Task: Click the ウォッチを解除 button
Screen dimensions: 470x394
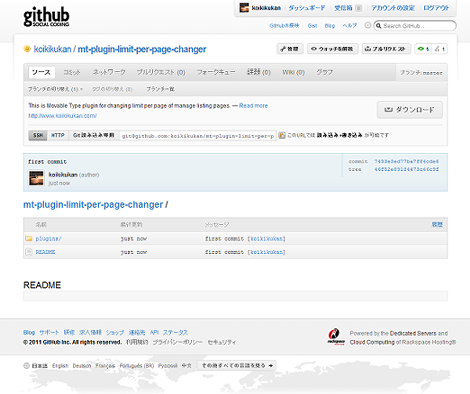Action: point(332,49)
